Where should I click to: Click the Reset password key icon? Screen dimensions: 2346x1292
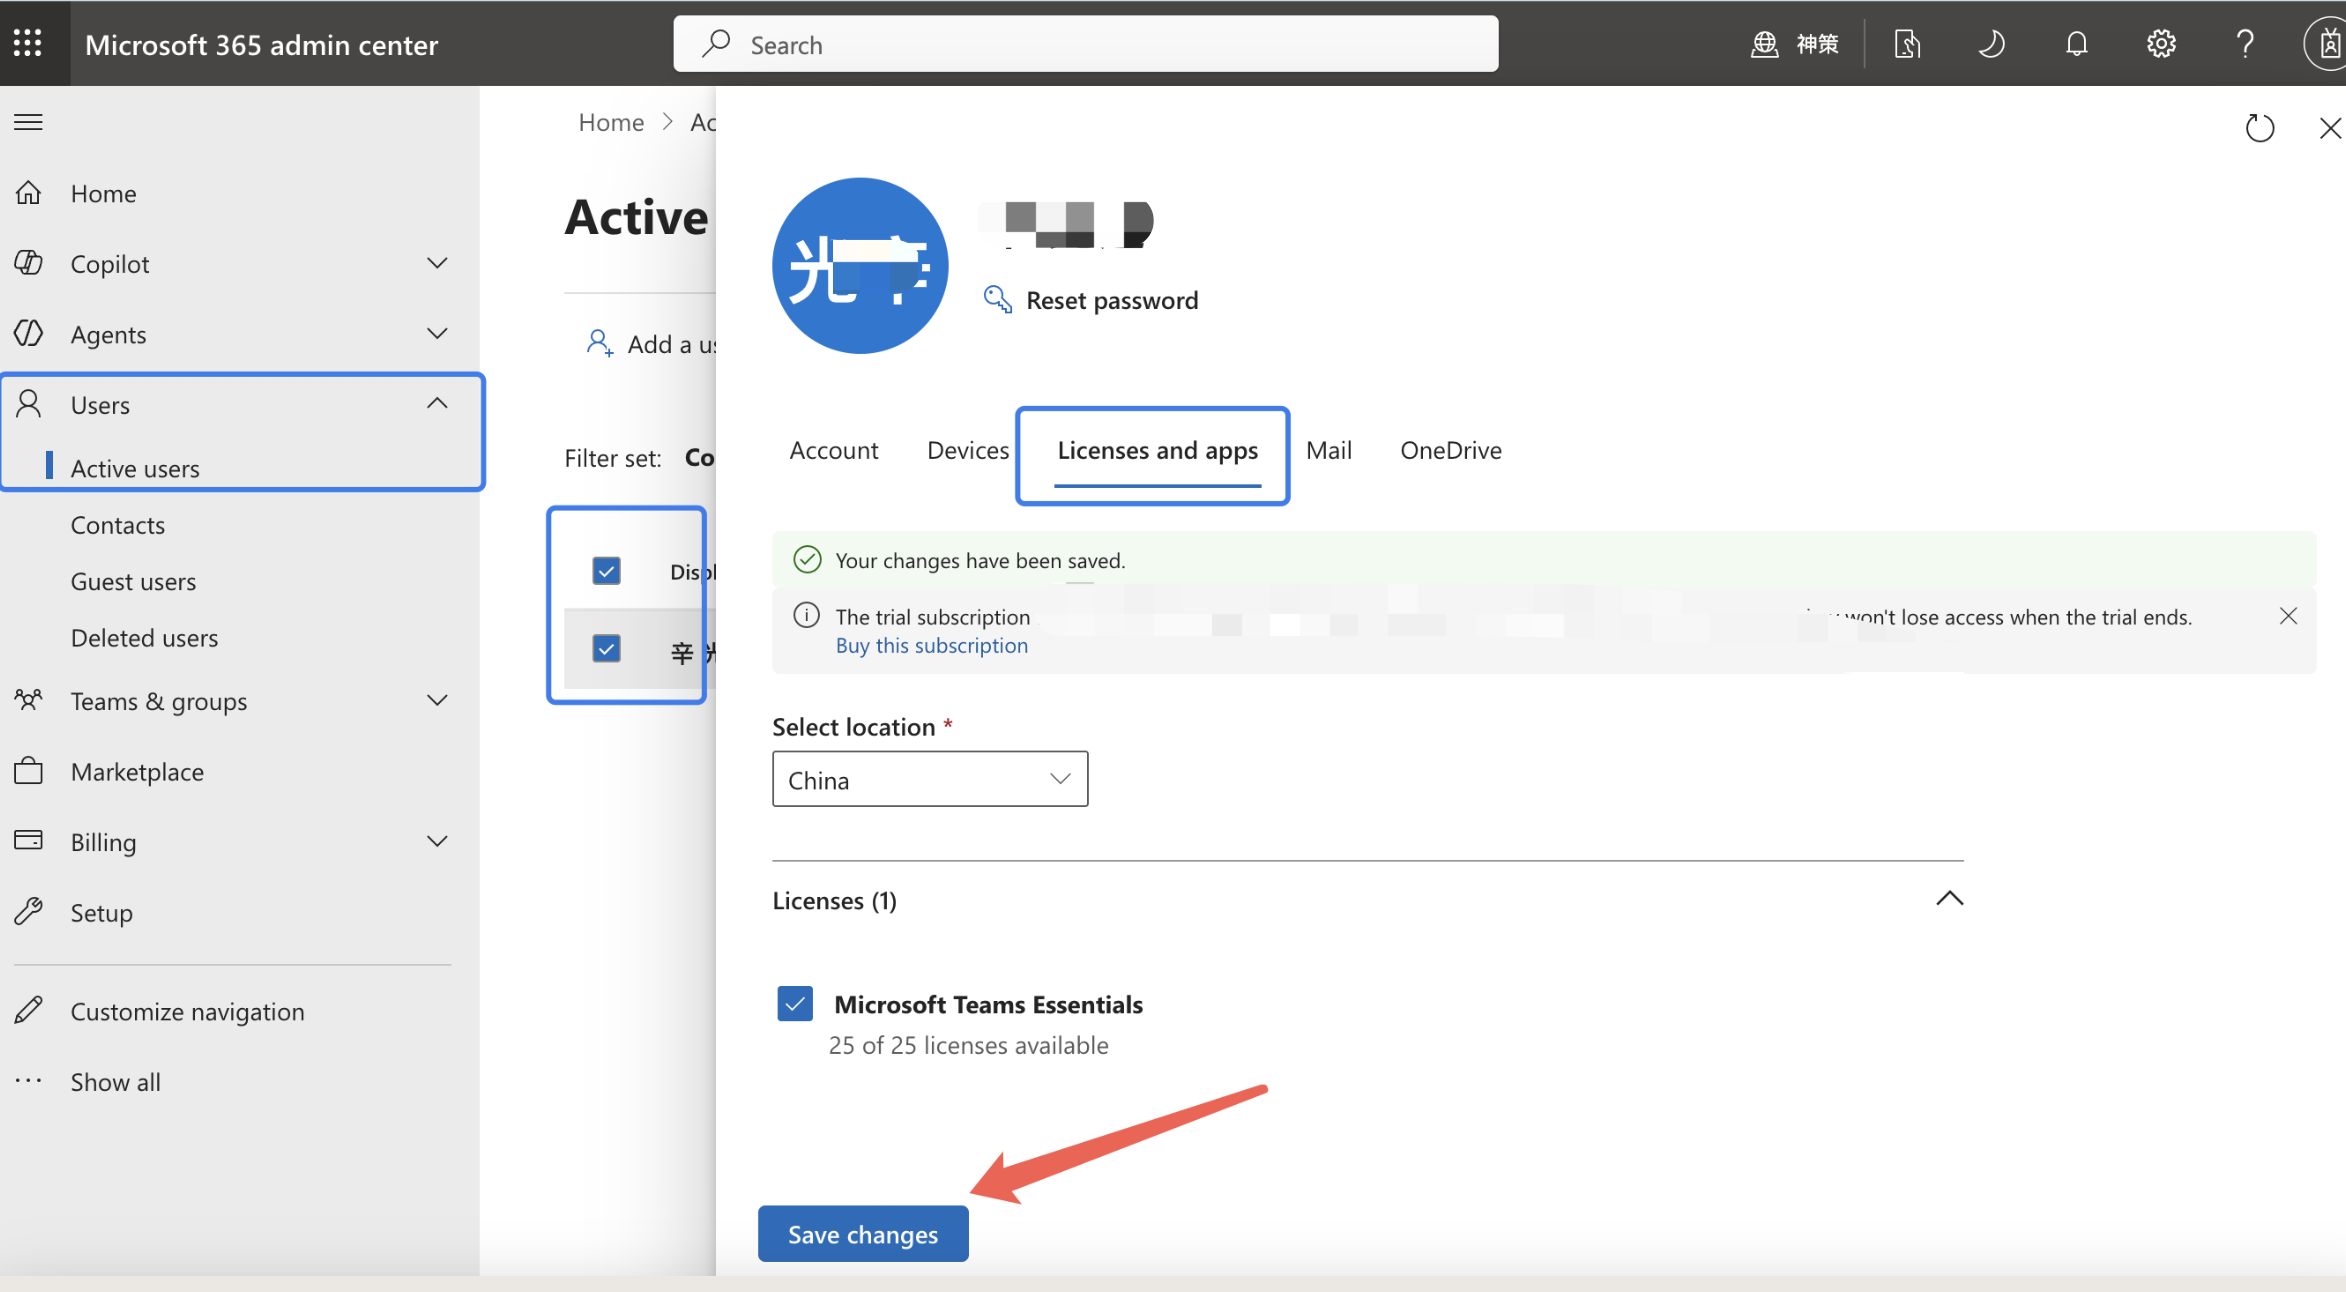[x=997, y=299]
